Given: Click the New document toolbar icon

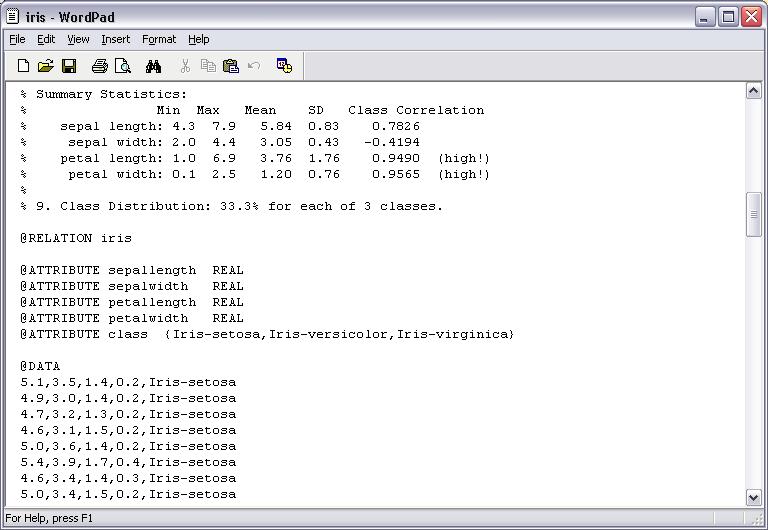Looking at the screenshot, I should (23, 66).
